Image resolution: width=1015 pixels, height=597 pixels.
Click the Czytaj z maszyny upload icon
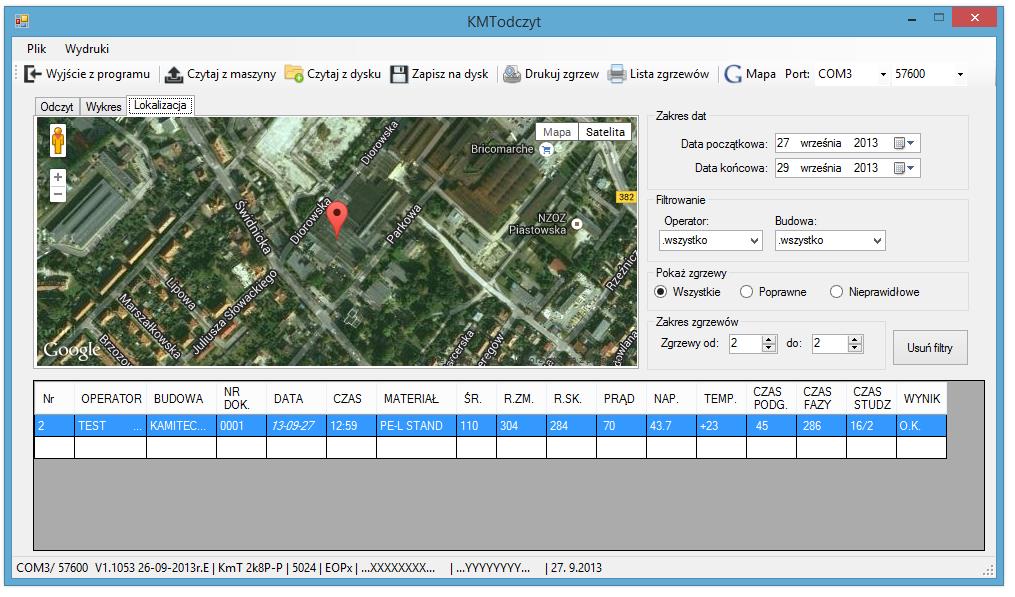tap(173, 74)
